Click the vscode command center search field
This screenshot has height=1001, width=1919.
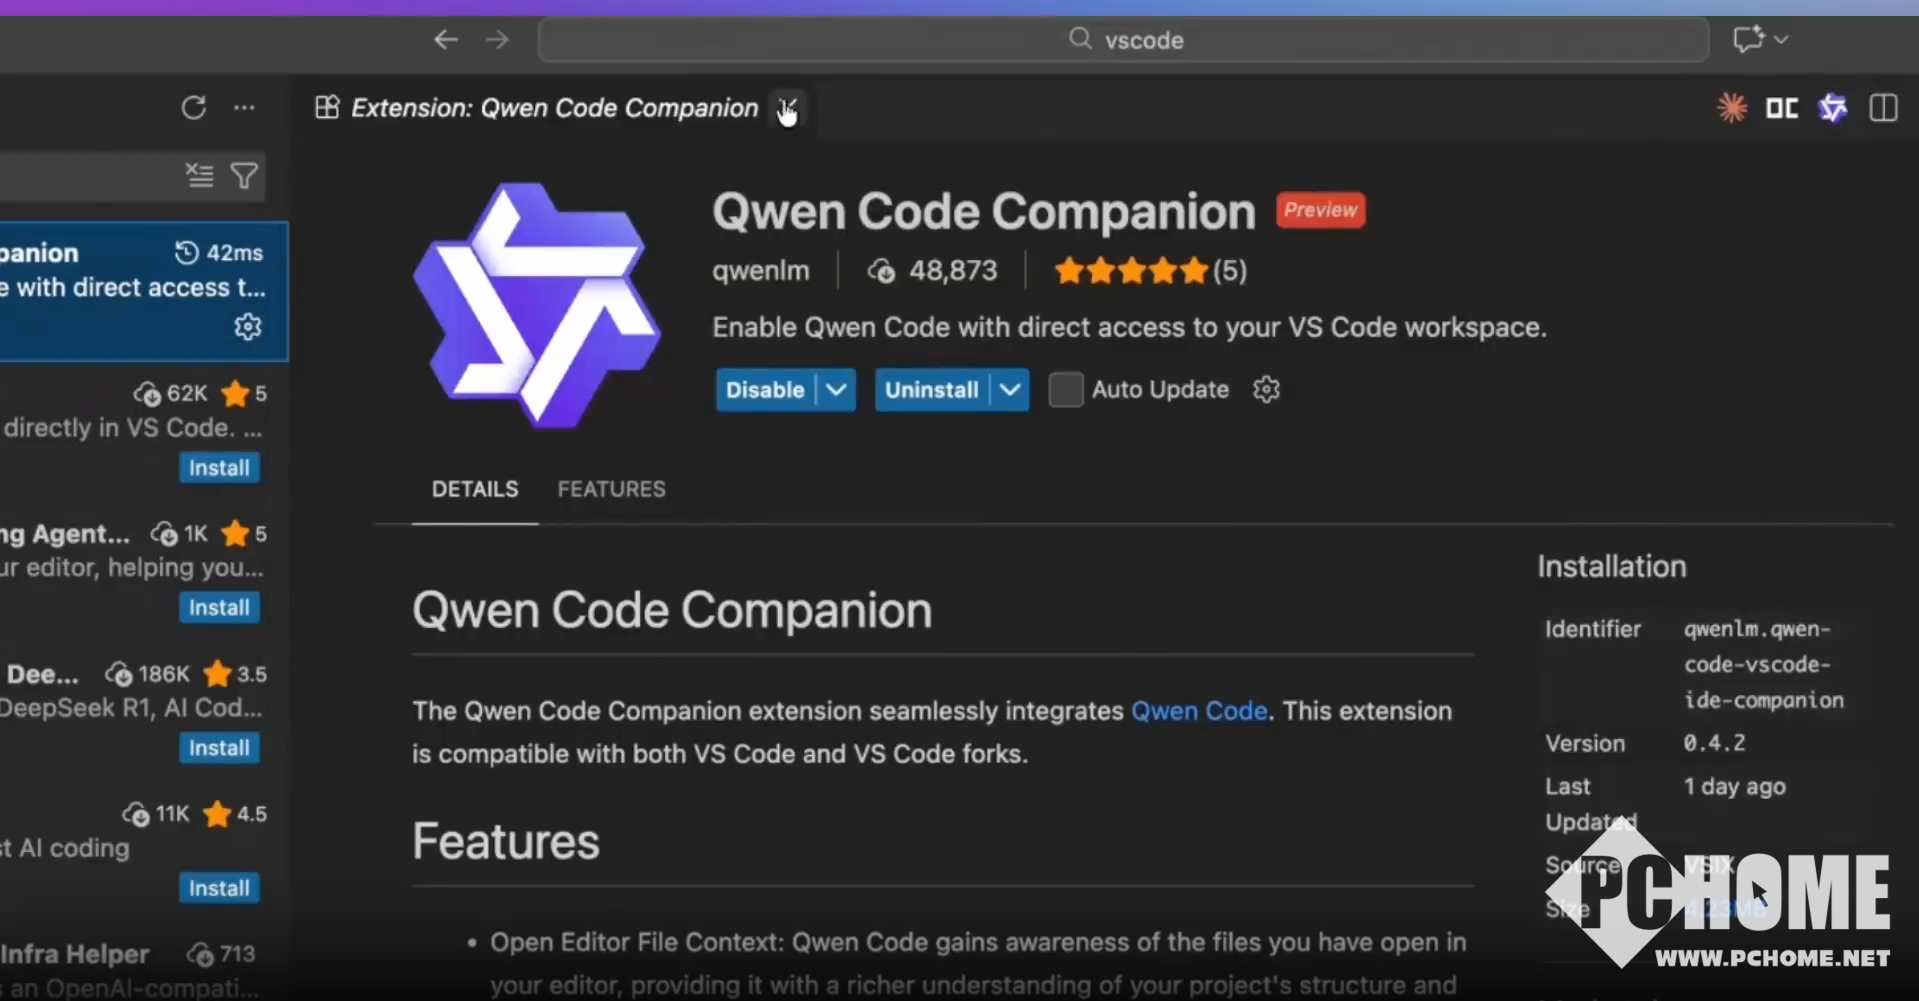point(1122,40)
